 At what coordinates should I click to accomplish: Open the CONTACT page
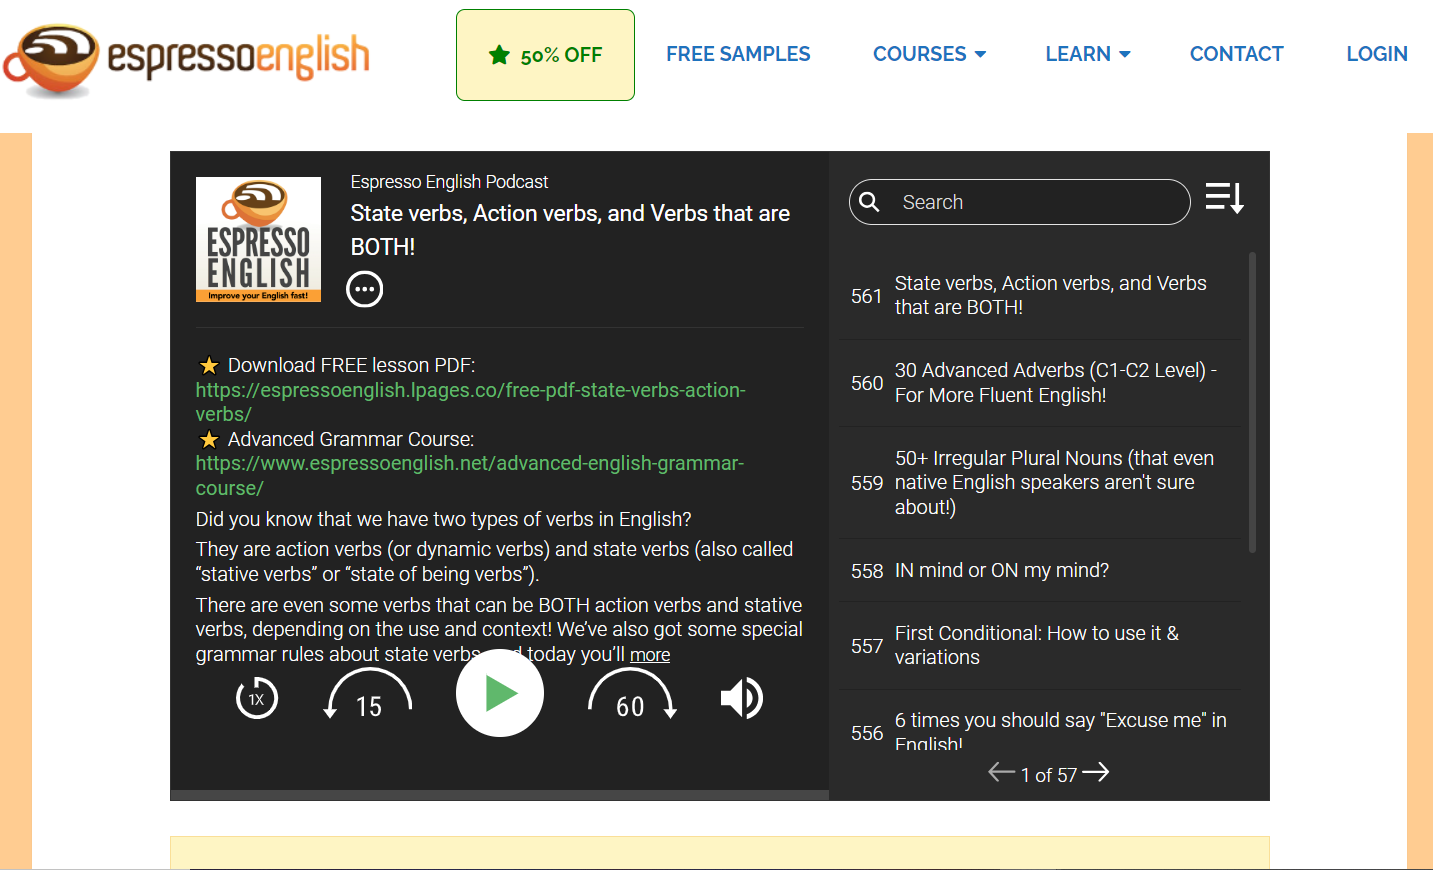tap(1236, 54)
